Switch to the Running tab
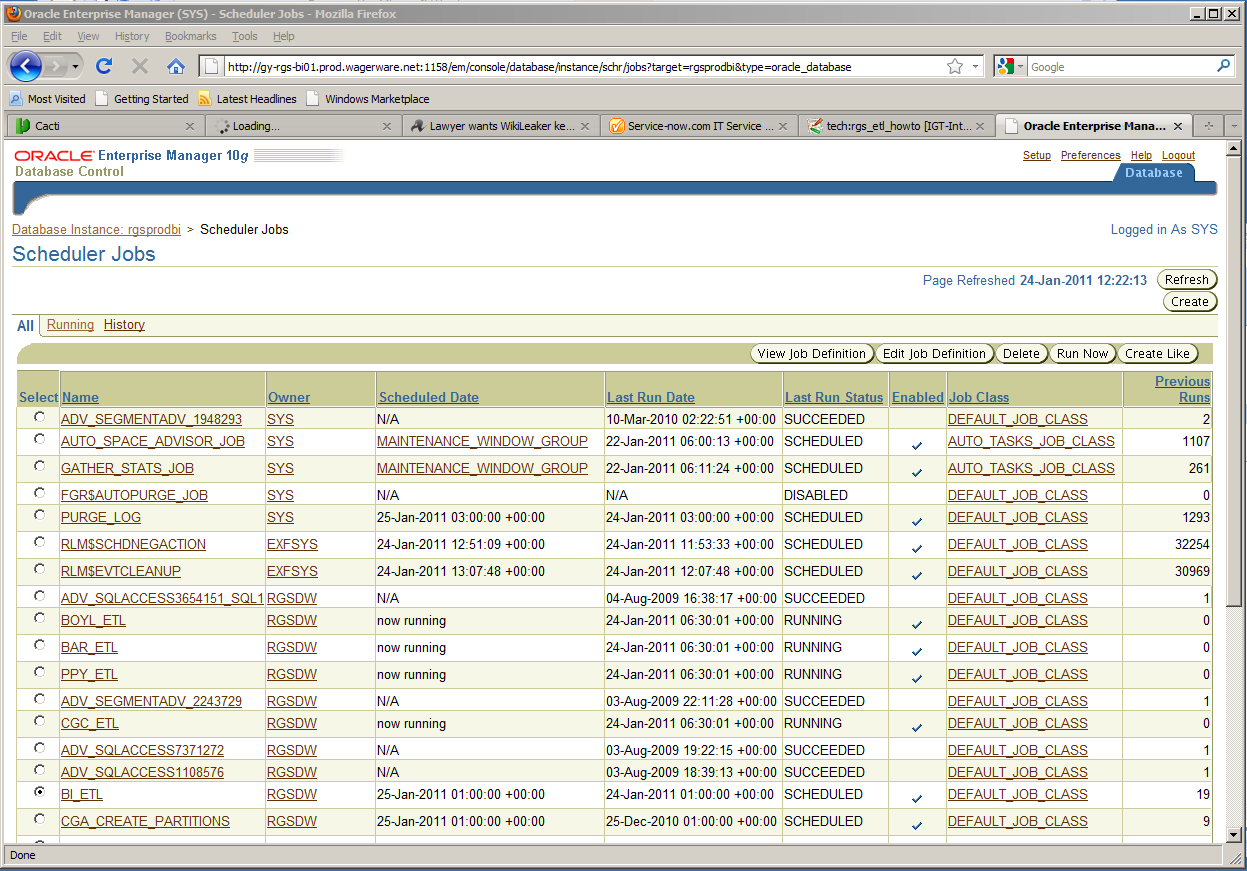 click(x=70, y=325)
